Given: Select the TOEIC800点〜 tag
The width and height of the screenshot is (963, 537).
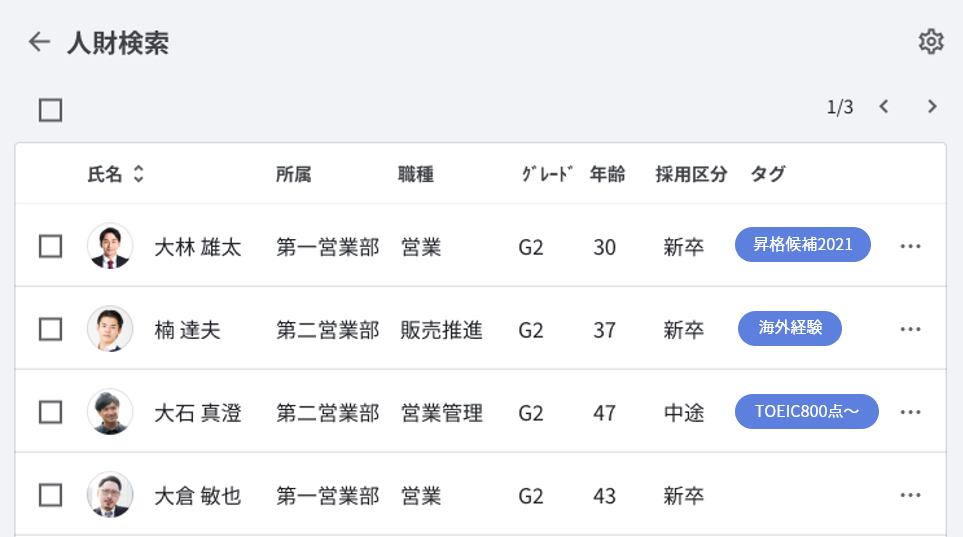Looking at the screenshot, I should tap(806, 411).
